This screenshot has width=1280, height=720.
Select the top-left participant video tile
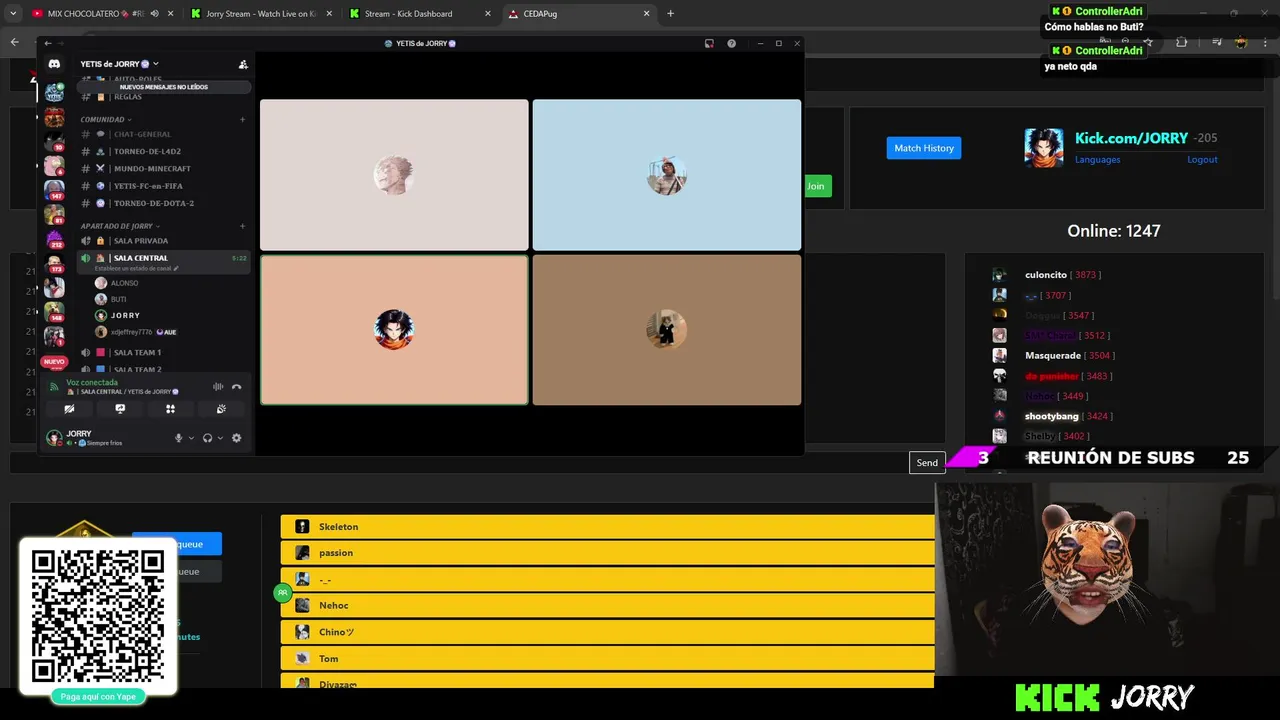click(x=394, y=175)
